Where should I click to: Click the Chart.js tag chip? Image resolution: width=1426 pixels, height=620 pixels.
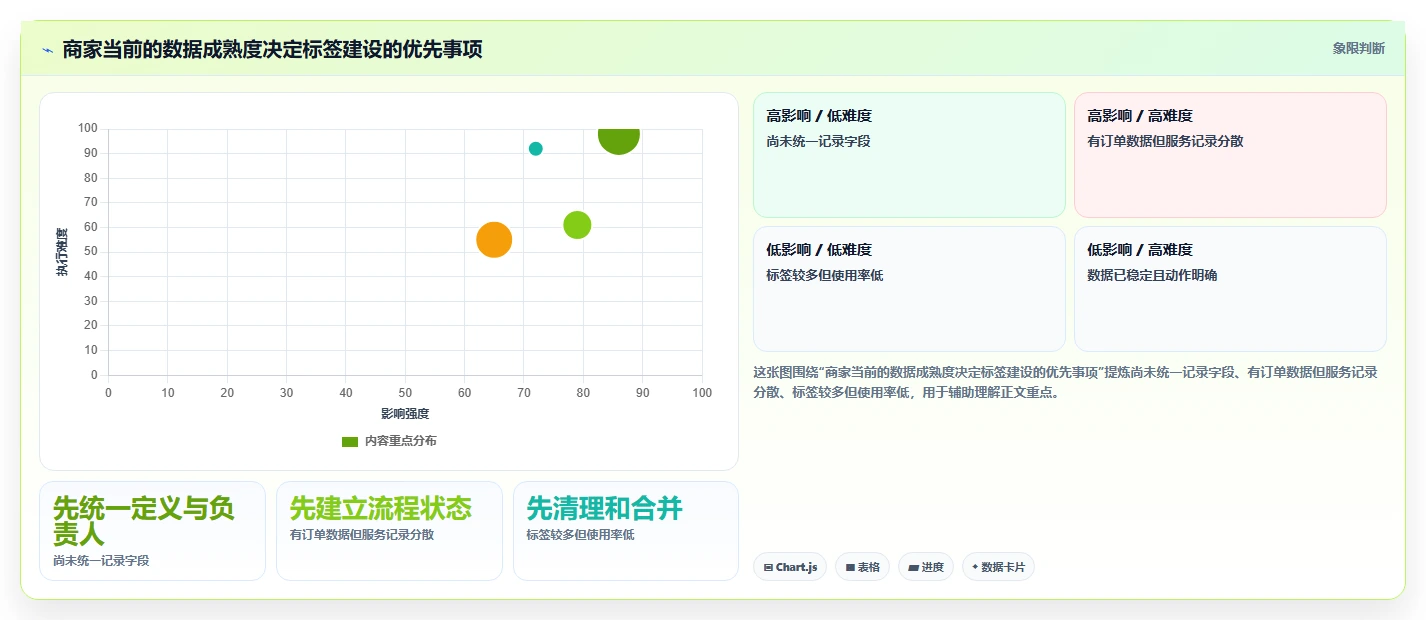coord(790,567)
